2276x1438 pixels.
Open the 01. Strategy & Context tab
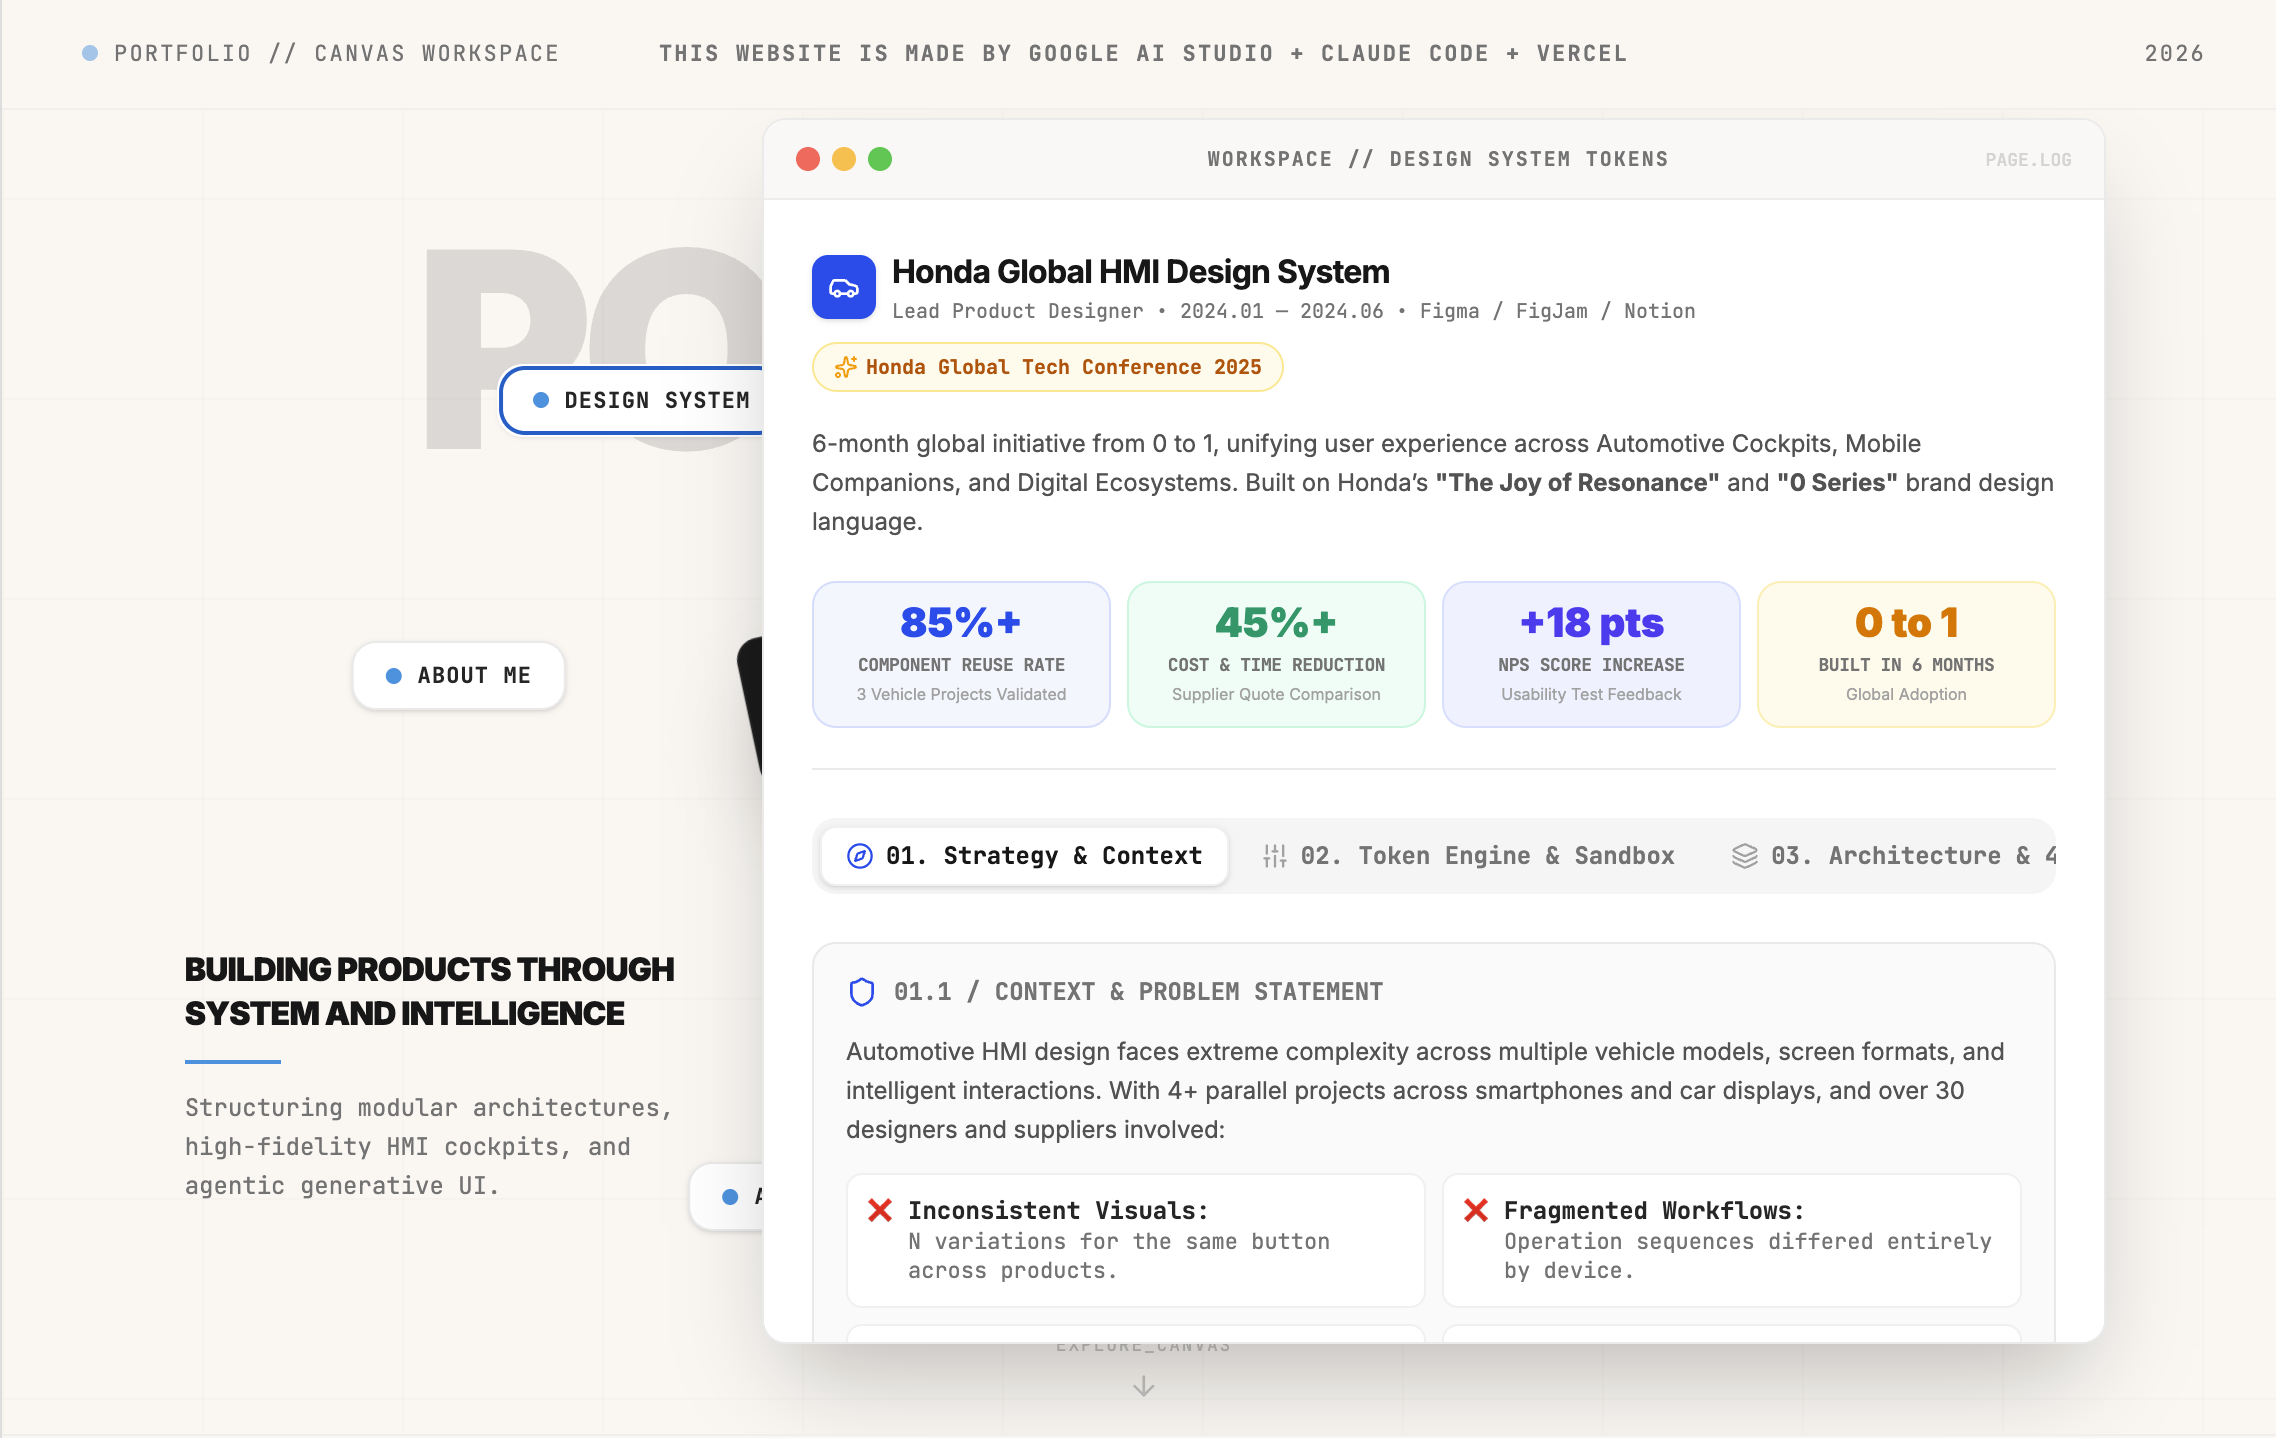pos(1024,856)
